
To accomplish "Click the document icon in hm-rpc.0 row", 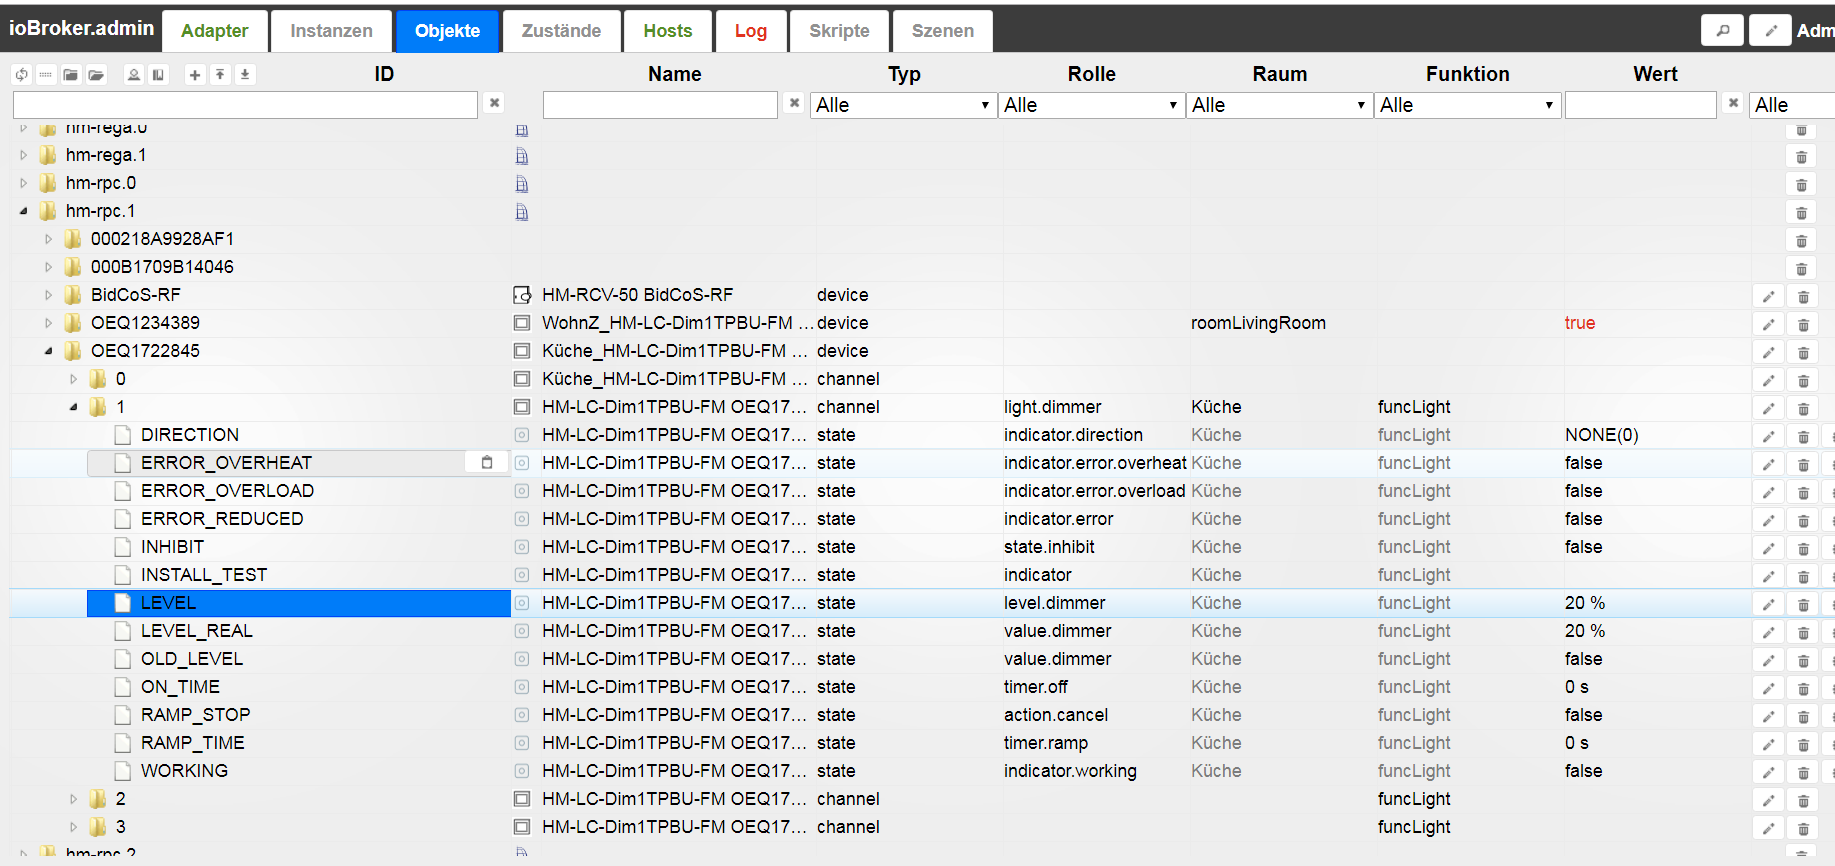I will tap(521, 184).
